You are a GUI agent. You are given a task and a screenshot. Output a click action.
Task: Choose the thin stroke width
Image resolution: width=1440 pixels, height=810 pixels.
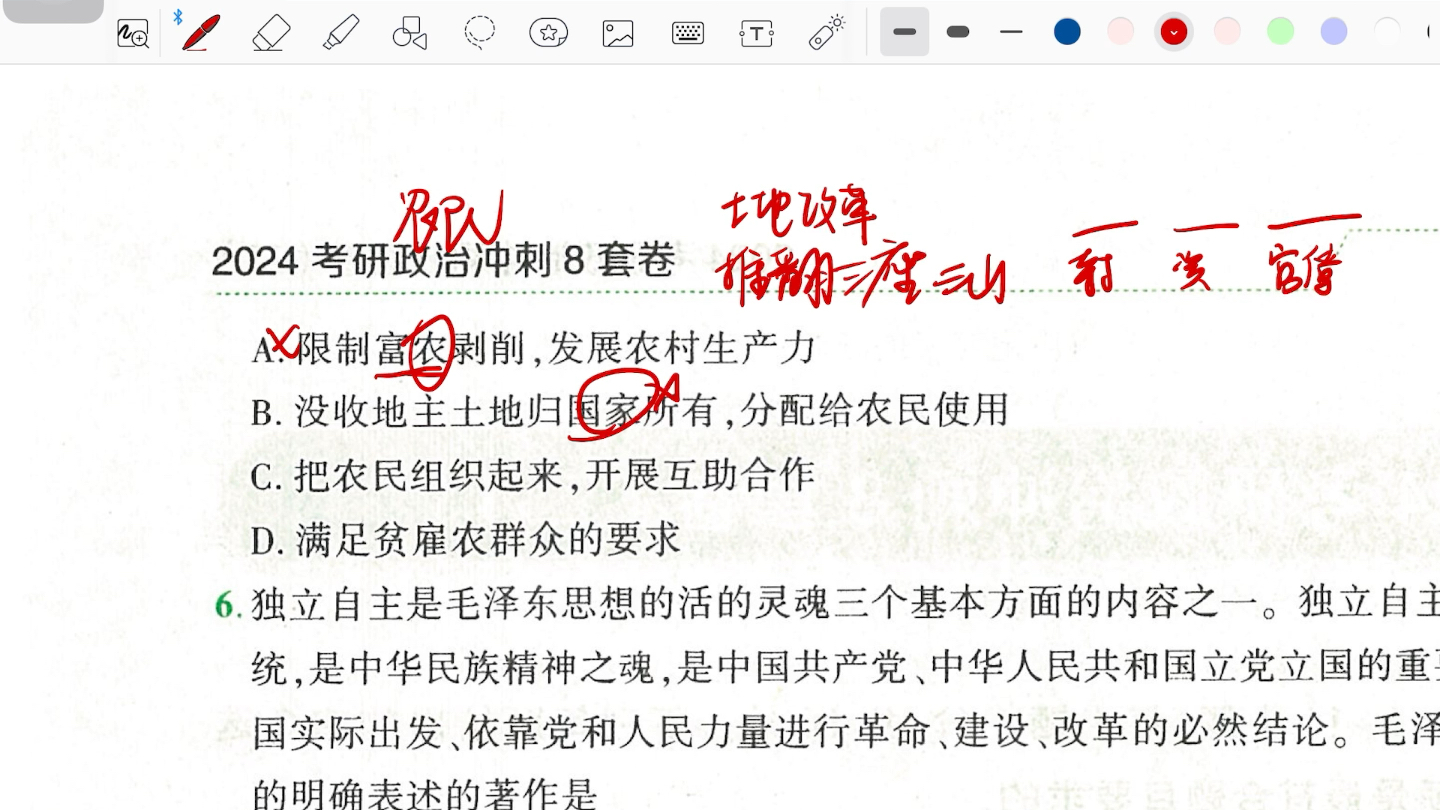[1012, 32]
